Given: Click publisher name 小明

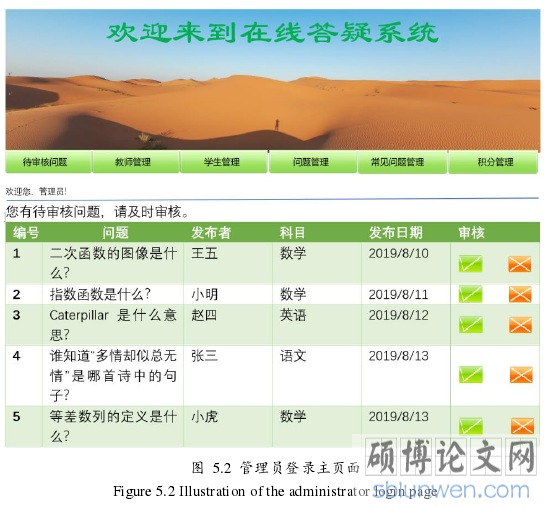Looking at the screenshot, I should pos(204,294).
